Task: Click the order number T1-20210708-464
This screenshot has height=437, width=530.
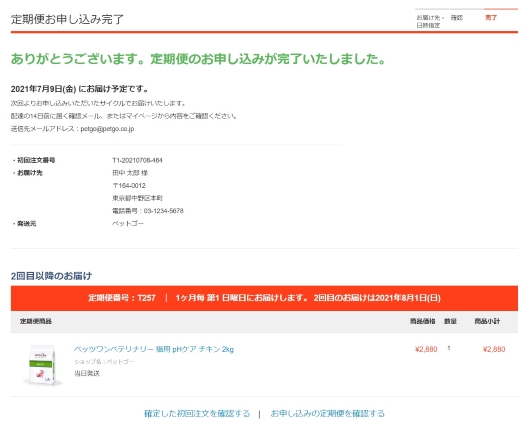Action: click(x=137, y=160)
